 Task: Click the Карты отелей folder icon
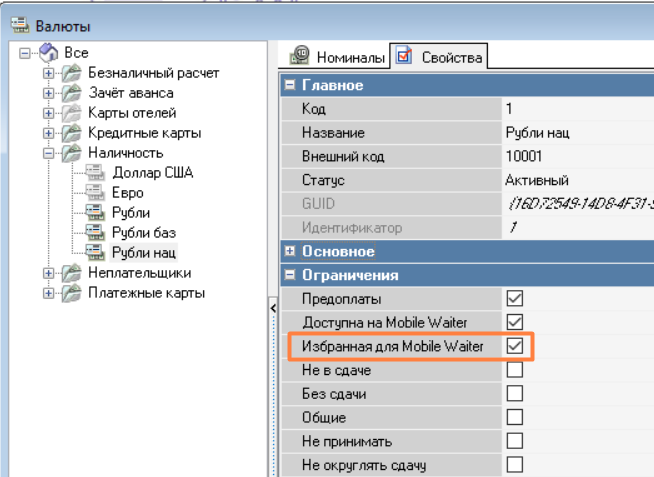click(x=71, y=113)
